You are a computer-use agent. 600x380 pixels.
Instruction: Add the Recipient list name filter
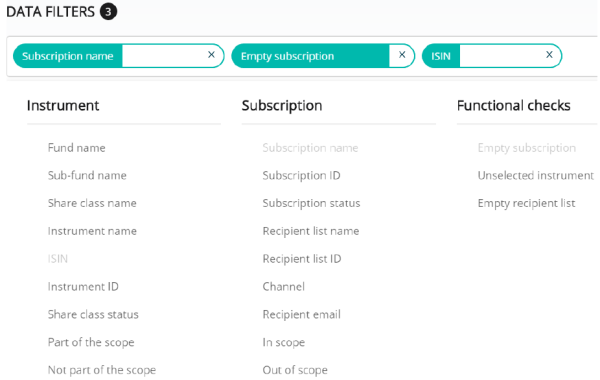click(311, 231)
